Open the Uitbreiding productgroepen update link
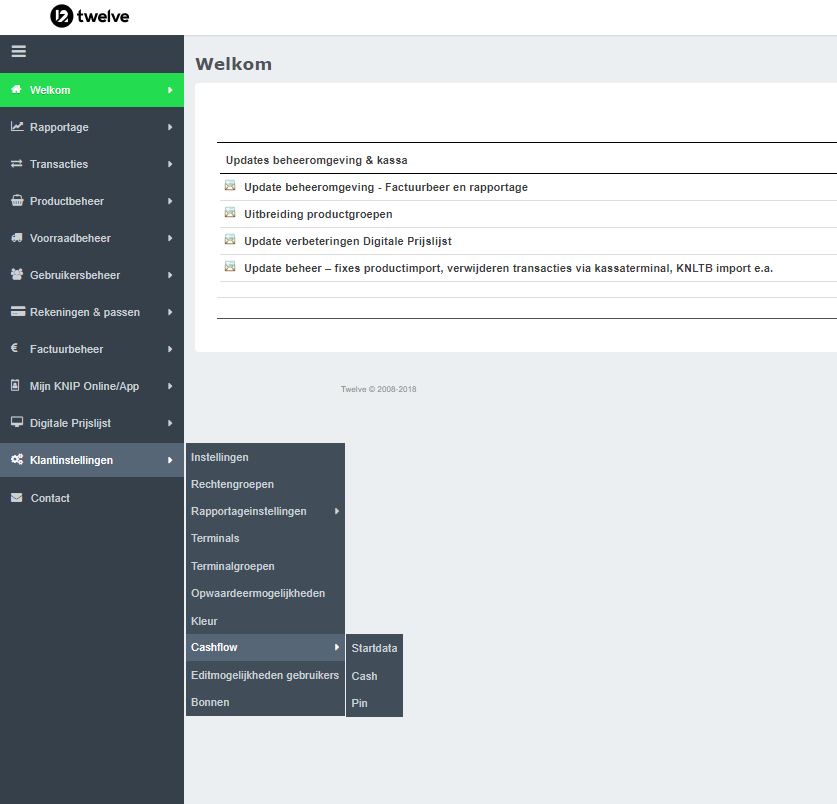This screenshot has width=837, height=804. pyautogui.click(x=318, y=214)
